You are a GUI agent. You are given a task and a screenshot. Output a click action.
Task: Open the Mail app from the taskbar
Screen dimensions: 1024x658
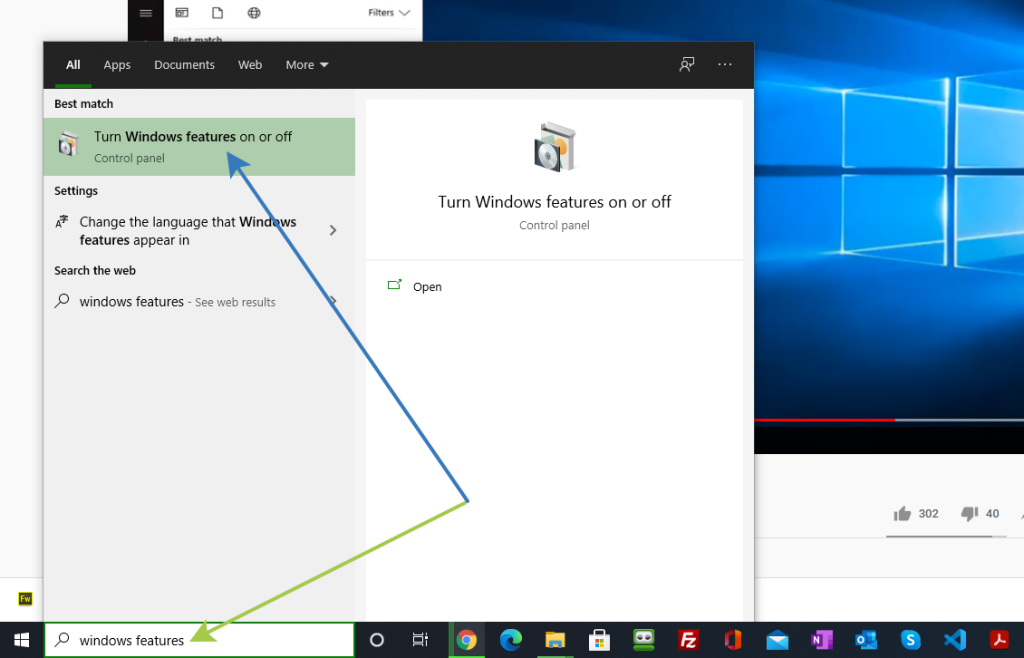777,640
